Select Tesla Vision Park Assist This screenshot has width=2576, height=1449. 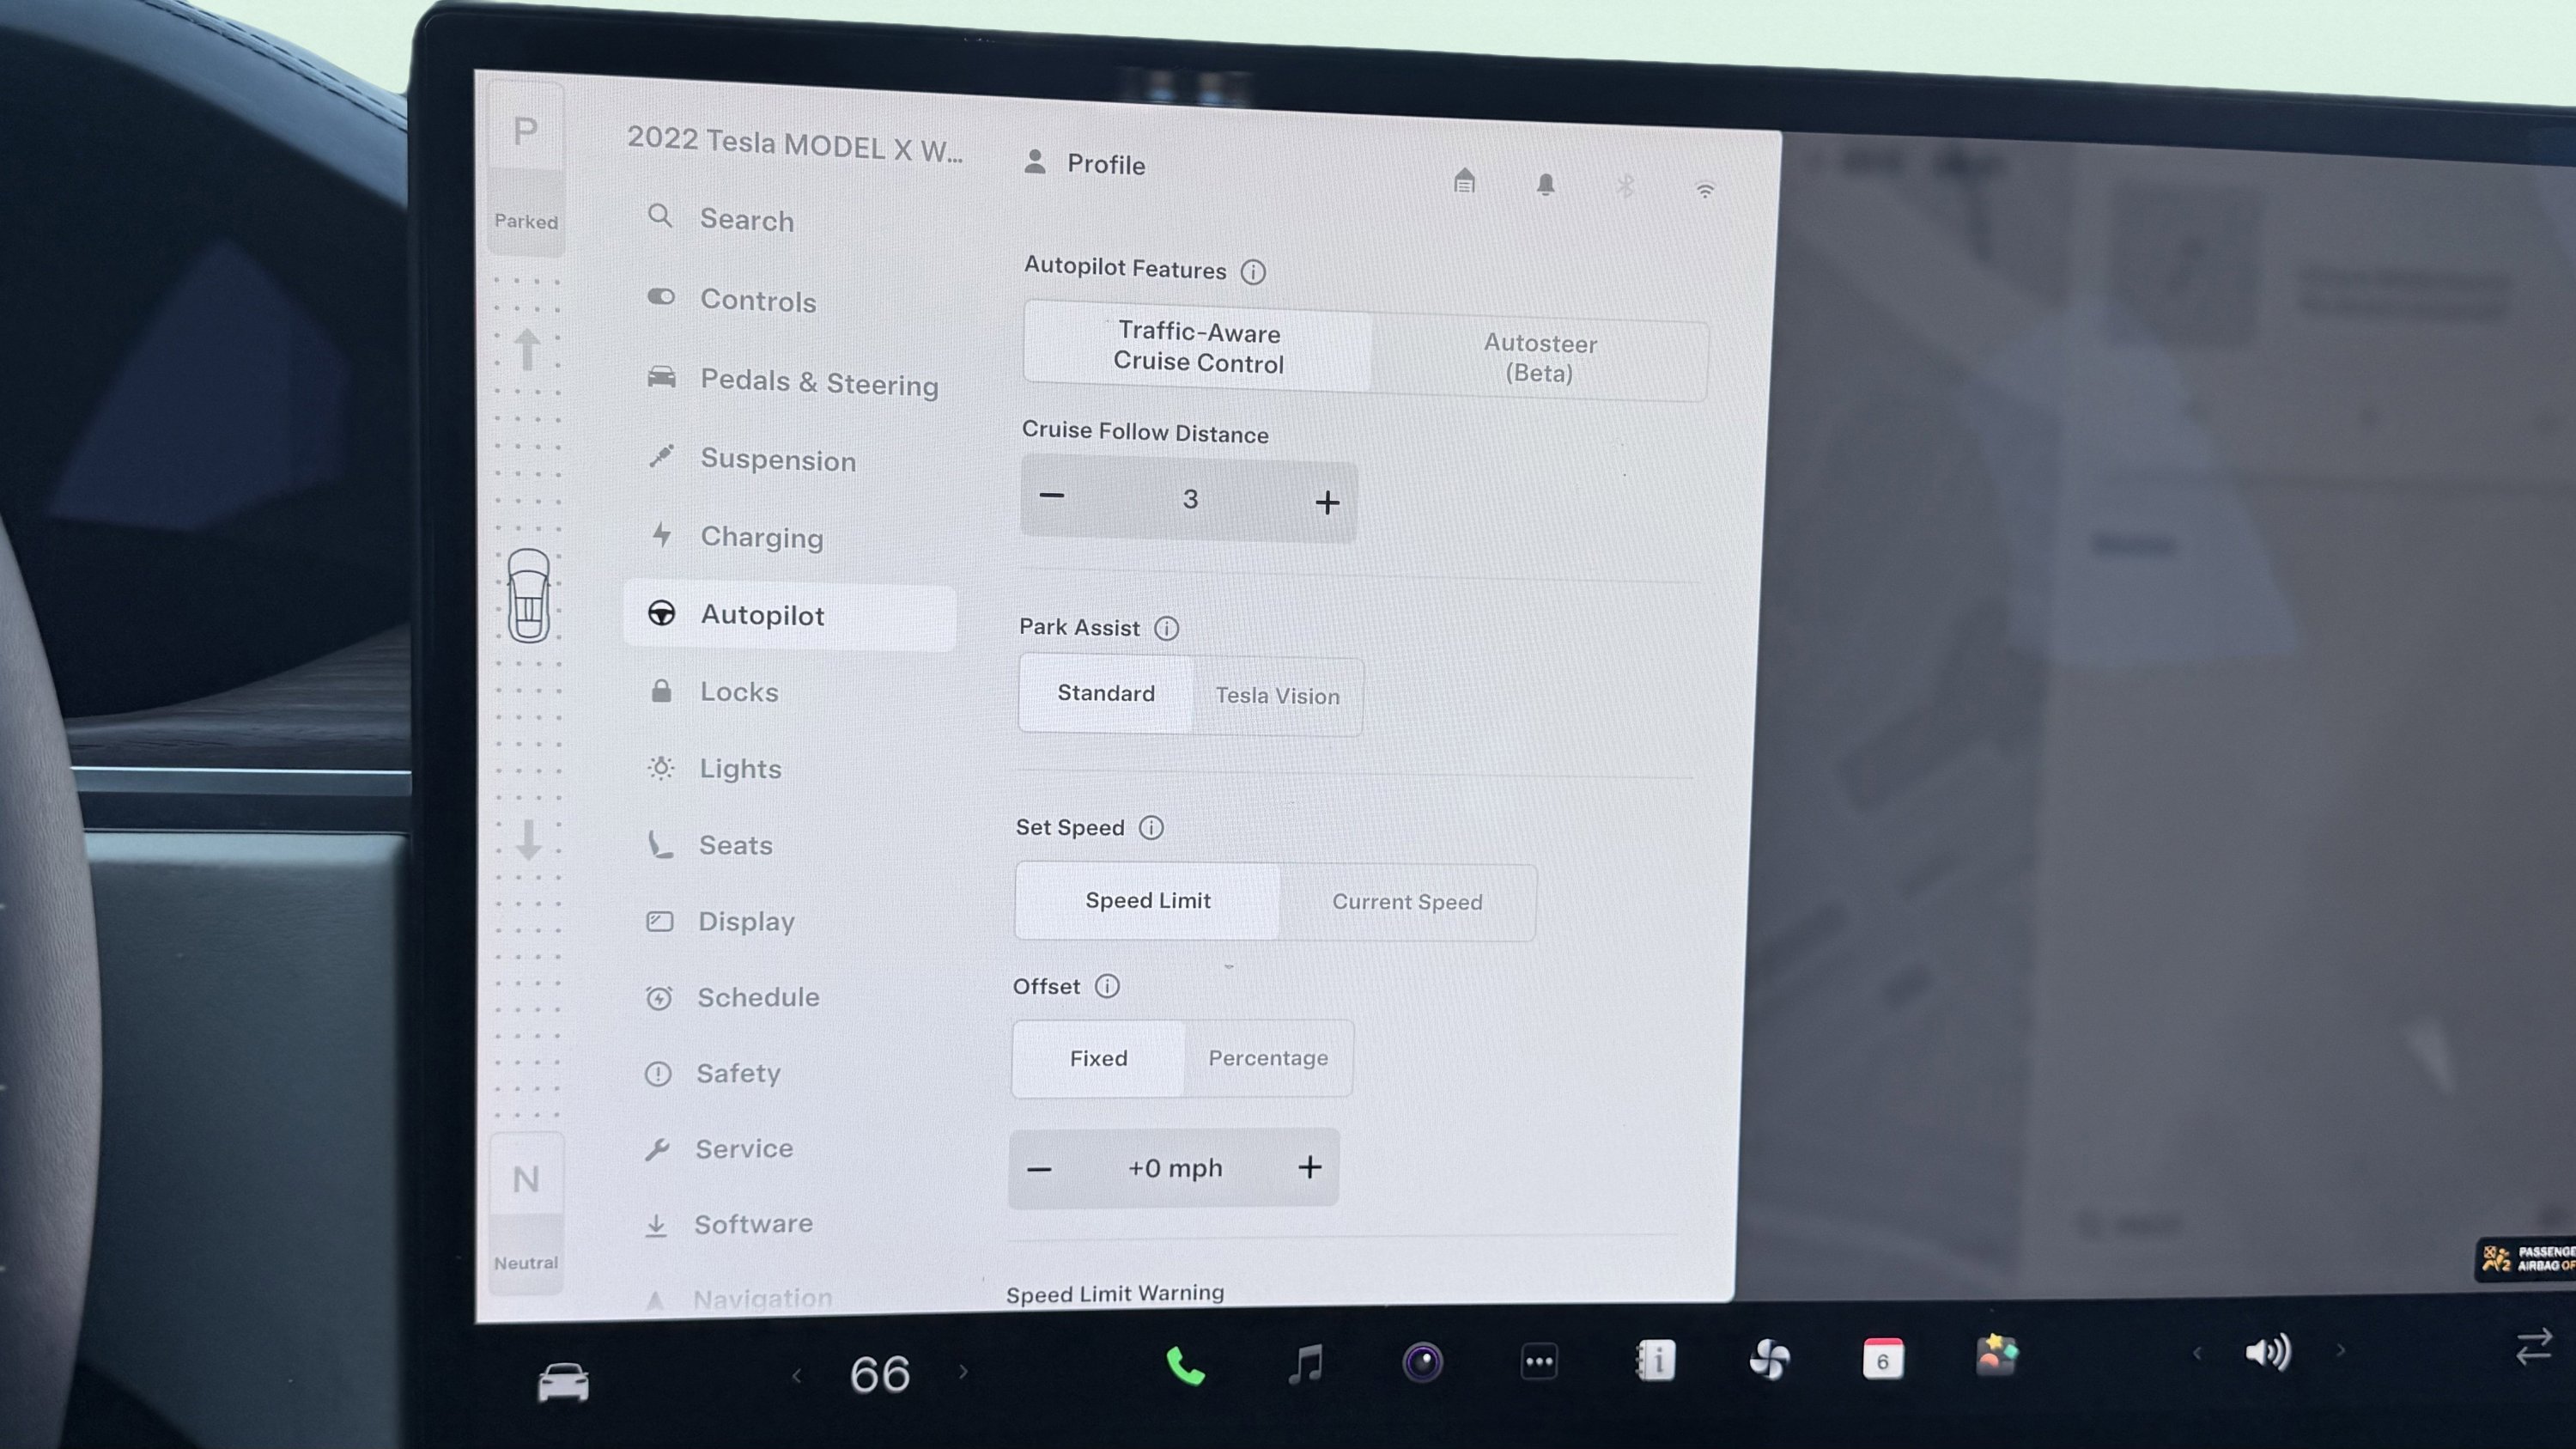tap(1277, 696)
